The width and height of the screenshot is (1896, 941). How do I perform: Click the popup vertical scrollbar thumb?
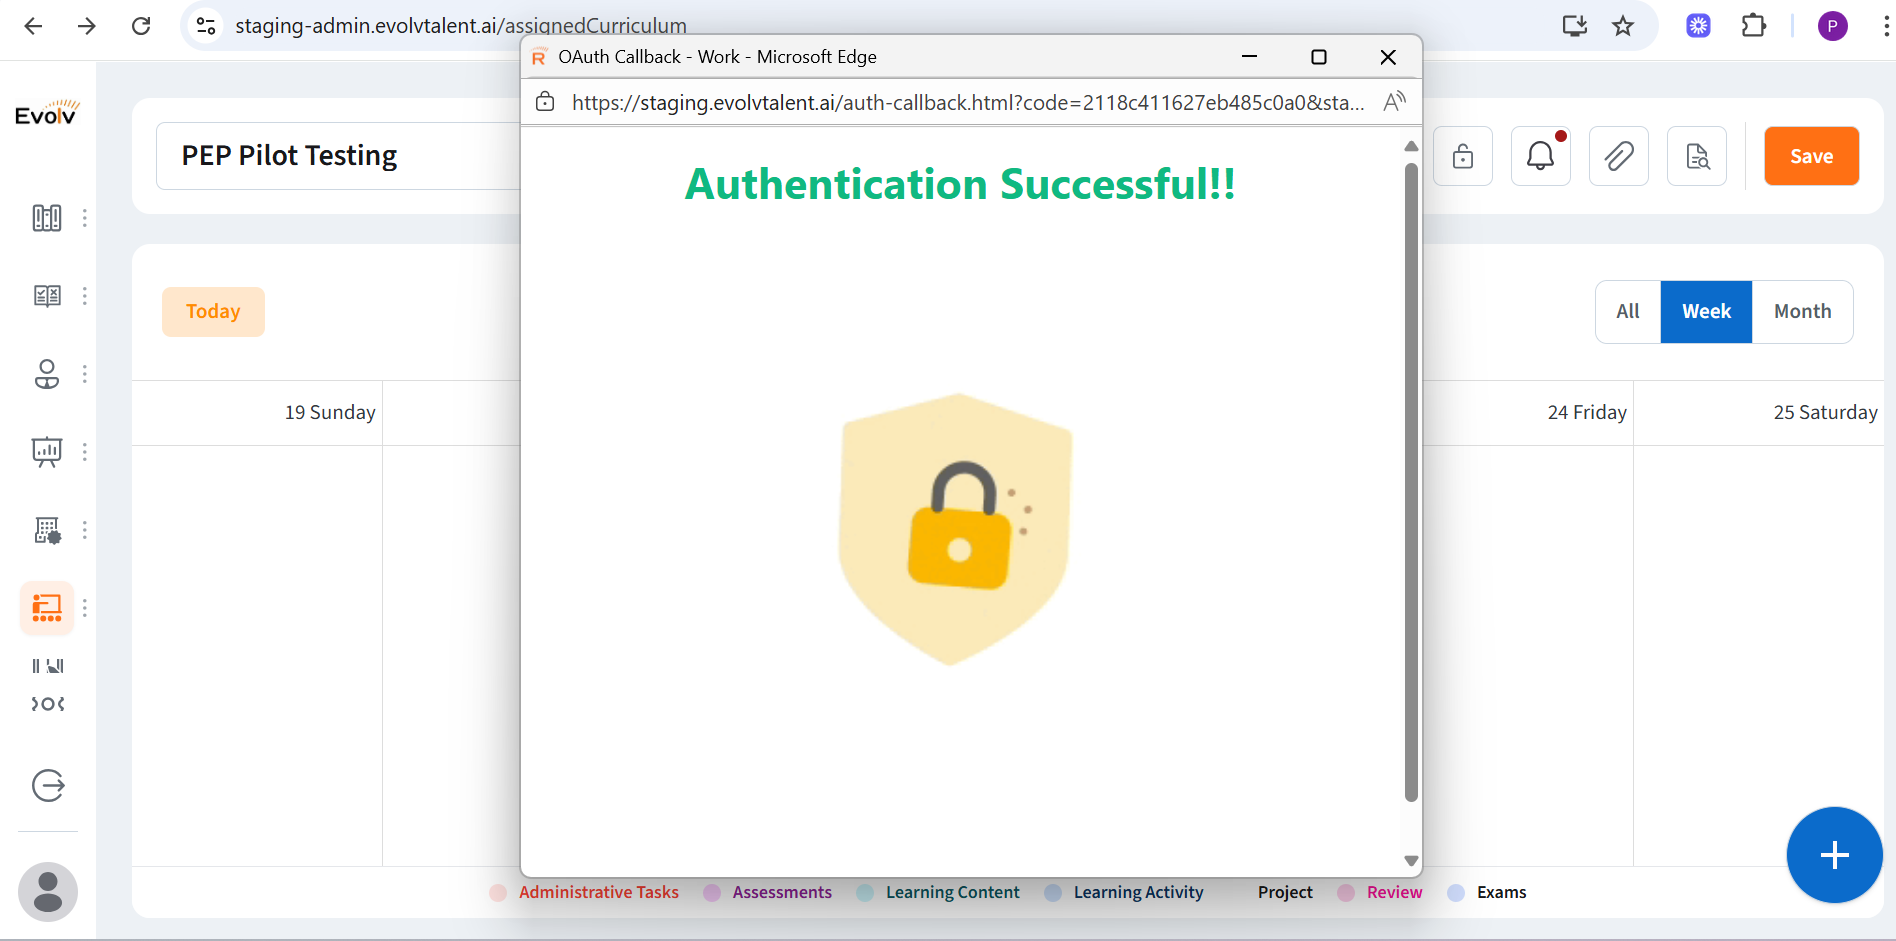tap(1411, 482)
